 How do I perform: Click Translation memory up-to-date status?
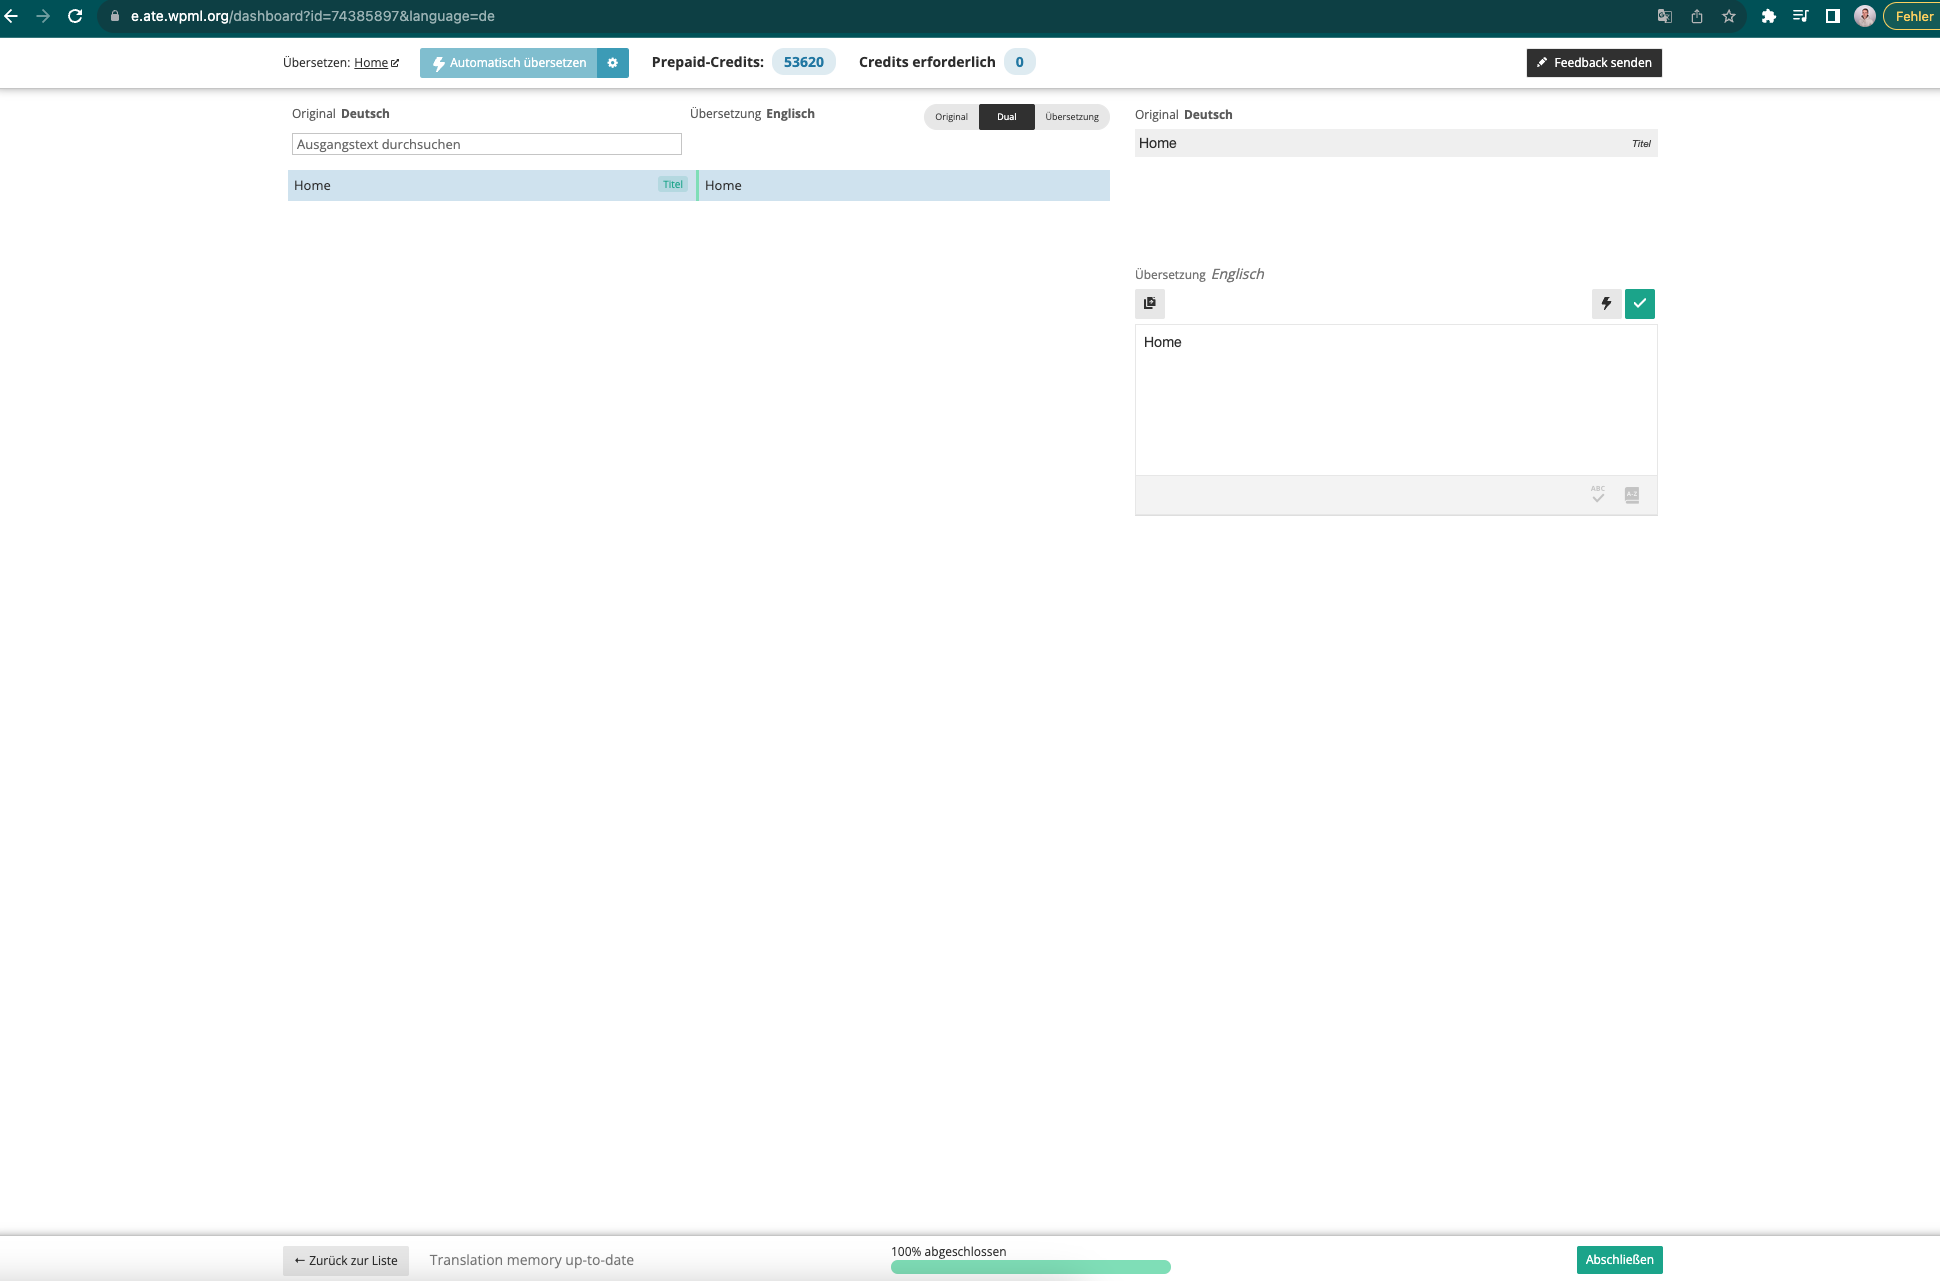pos(532,1260)
